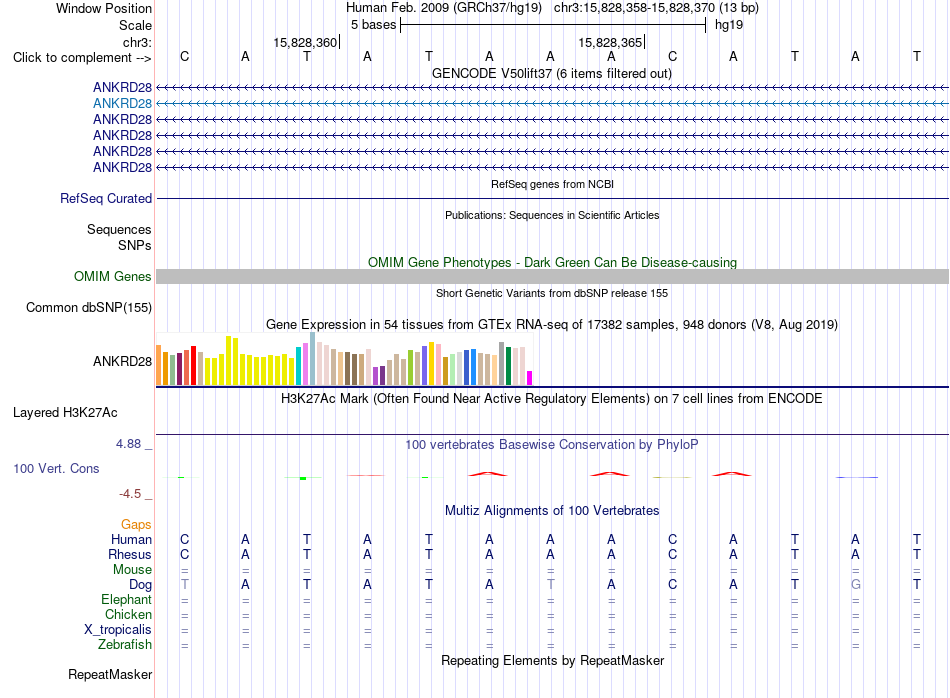Open the GENCODE V50lift37 track title
Screen dimensions: 950x698
(x=551, y=73)
